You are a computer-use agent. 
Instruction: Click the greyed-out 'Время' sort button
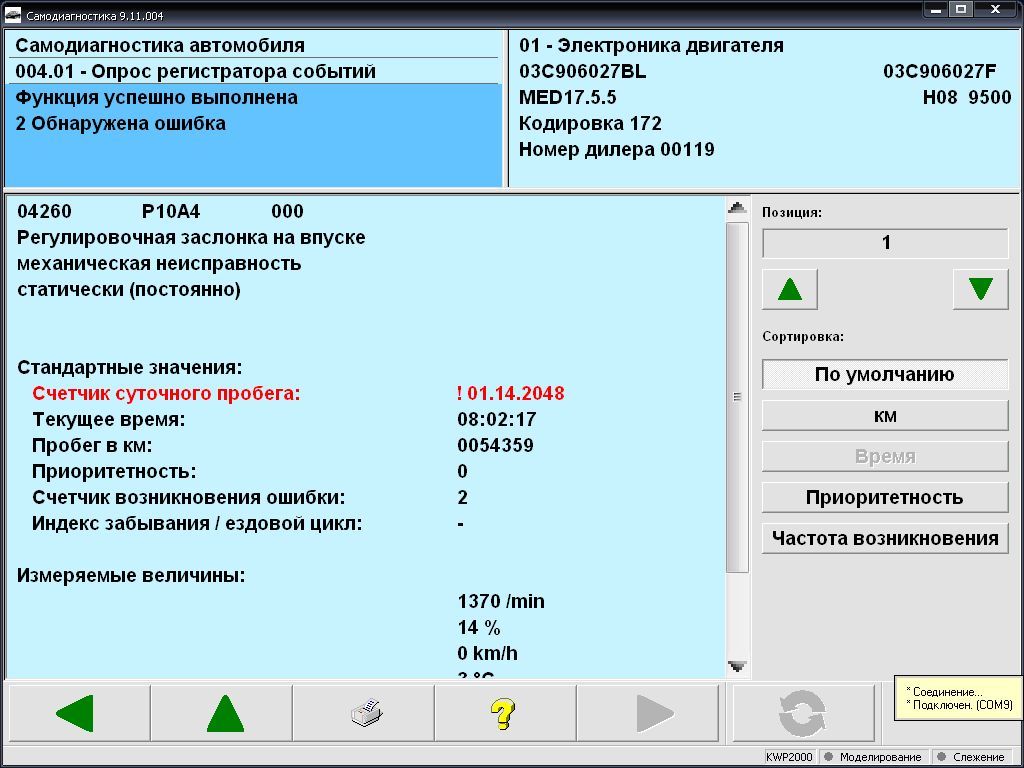(x=885, y=456)
